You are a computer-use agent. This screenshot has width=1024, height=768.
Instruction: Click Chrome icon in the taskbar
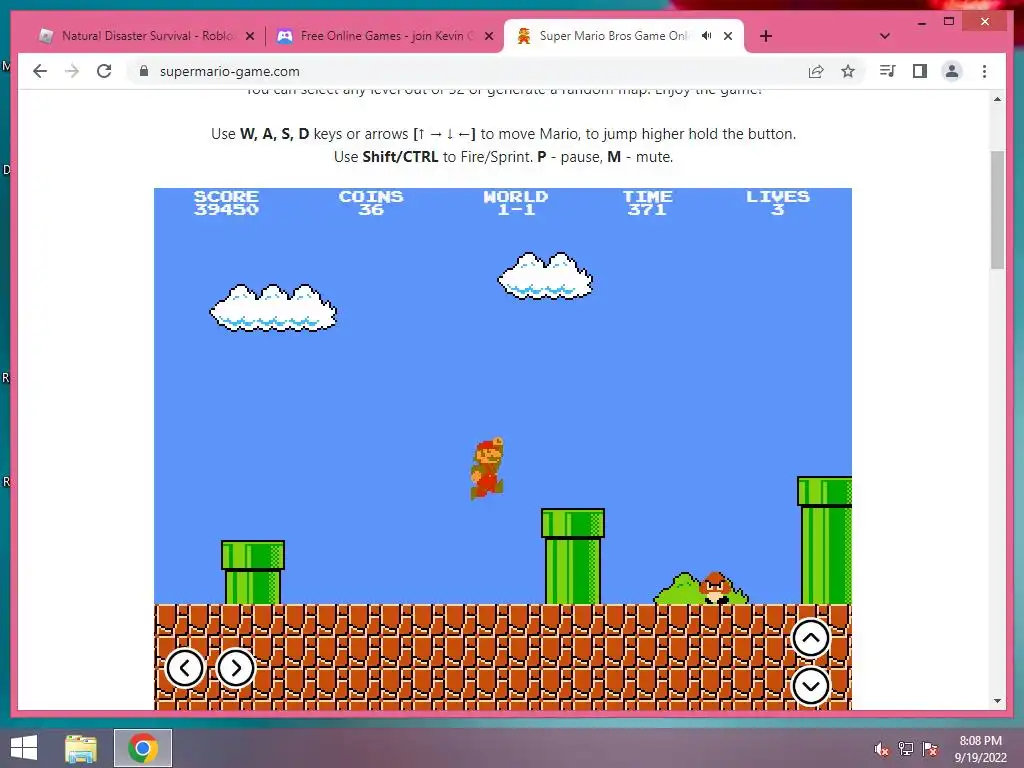(143, 748)
